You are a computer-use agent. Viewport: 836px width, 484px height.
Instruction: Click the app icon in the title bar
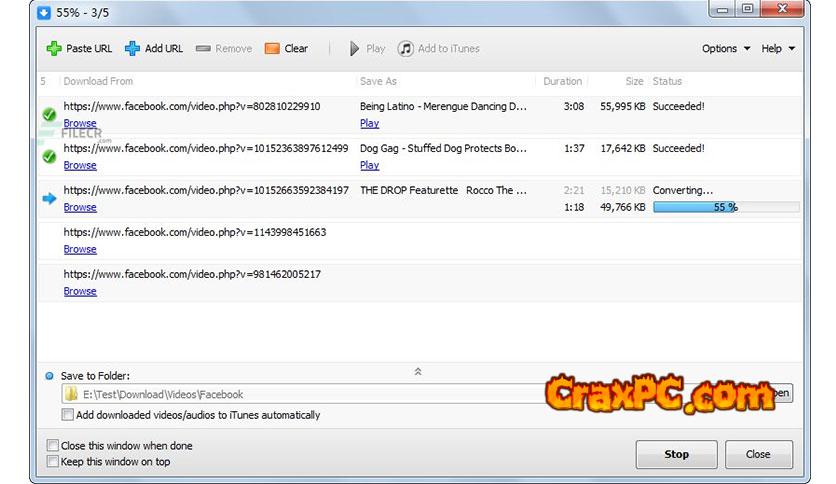(x=44, y=12)
